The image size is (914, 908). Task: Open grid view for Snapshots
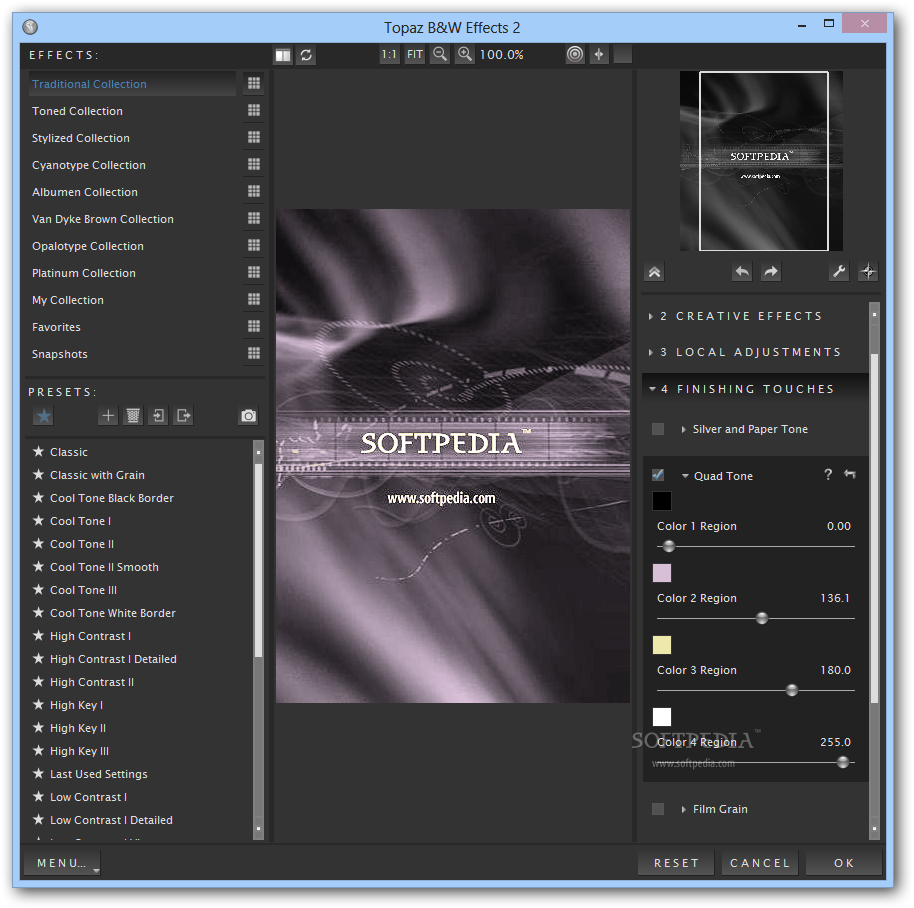pyautogui.click(x=254, y=353)
